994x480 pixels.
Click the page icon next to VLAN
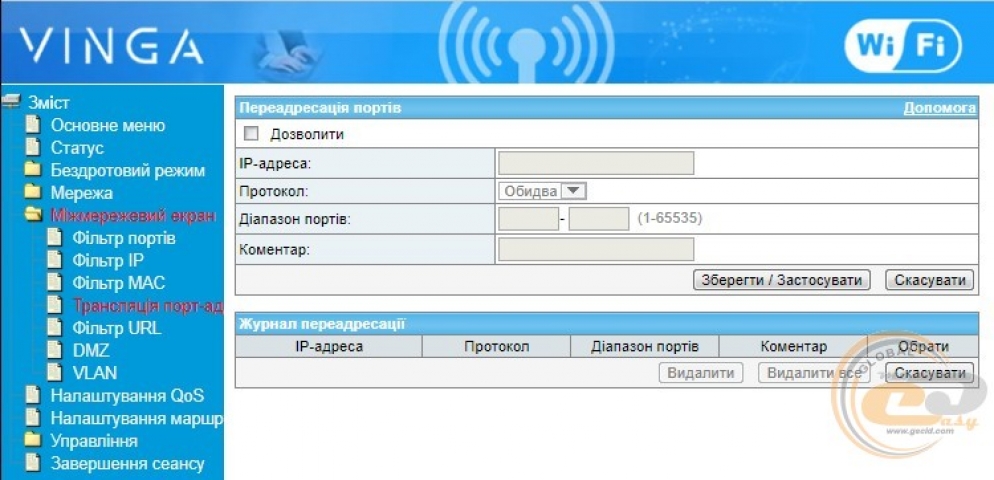point(55,372)
